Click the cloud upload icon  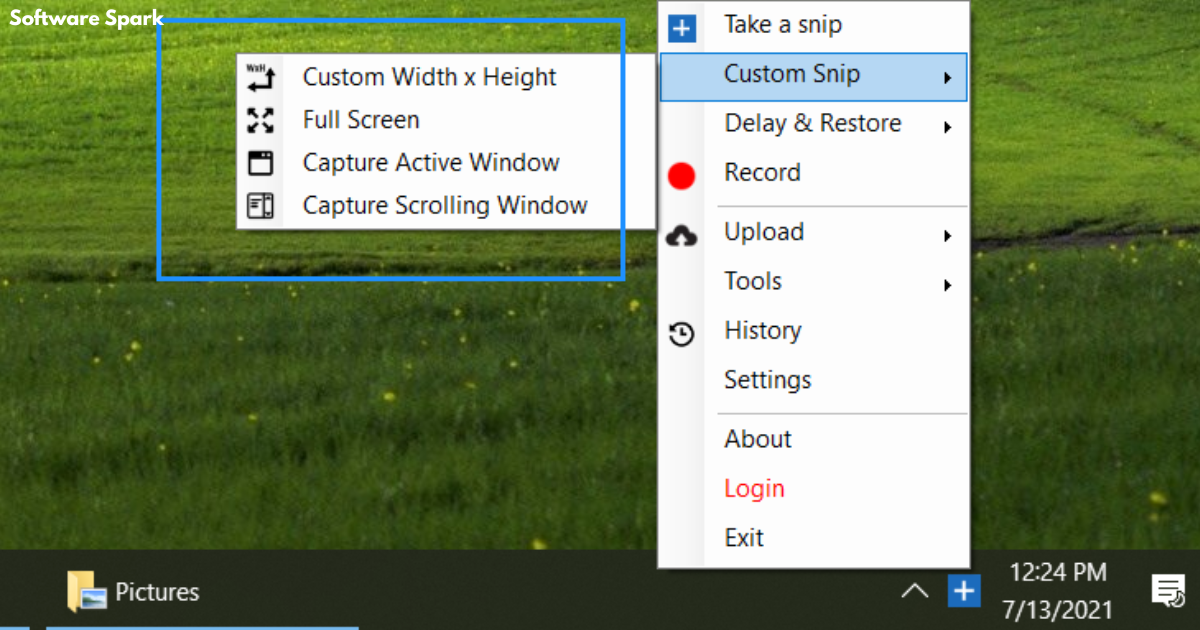pos(681,236)
